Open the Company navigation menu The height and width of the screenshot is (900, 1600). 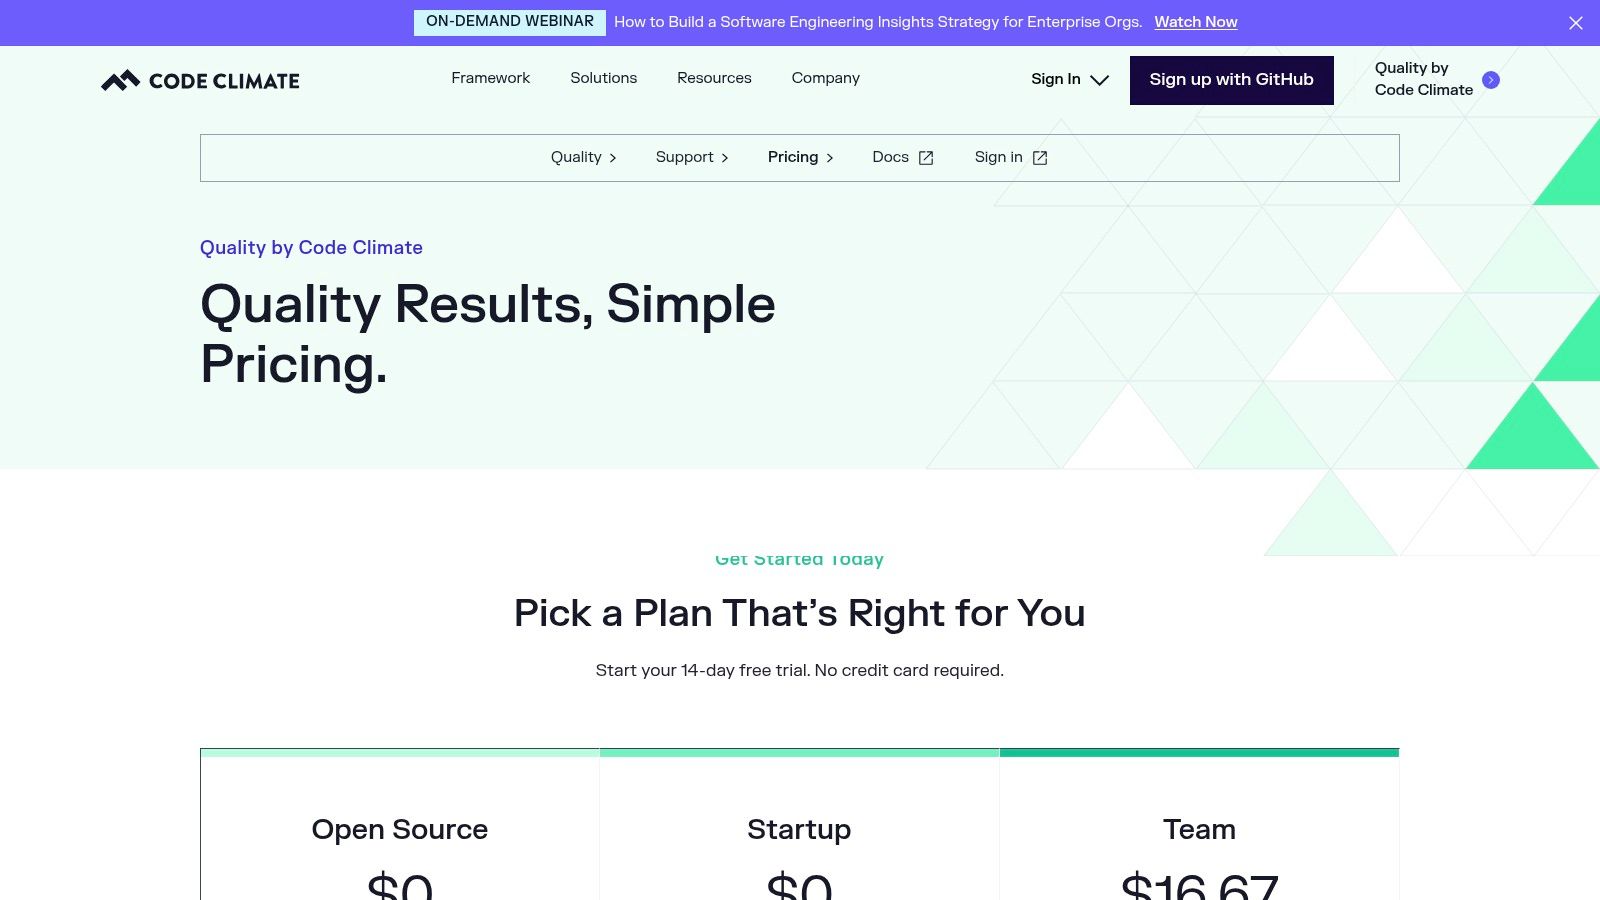tap(825, 78)
